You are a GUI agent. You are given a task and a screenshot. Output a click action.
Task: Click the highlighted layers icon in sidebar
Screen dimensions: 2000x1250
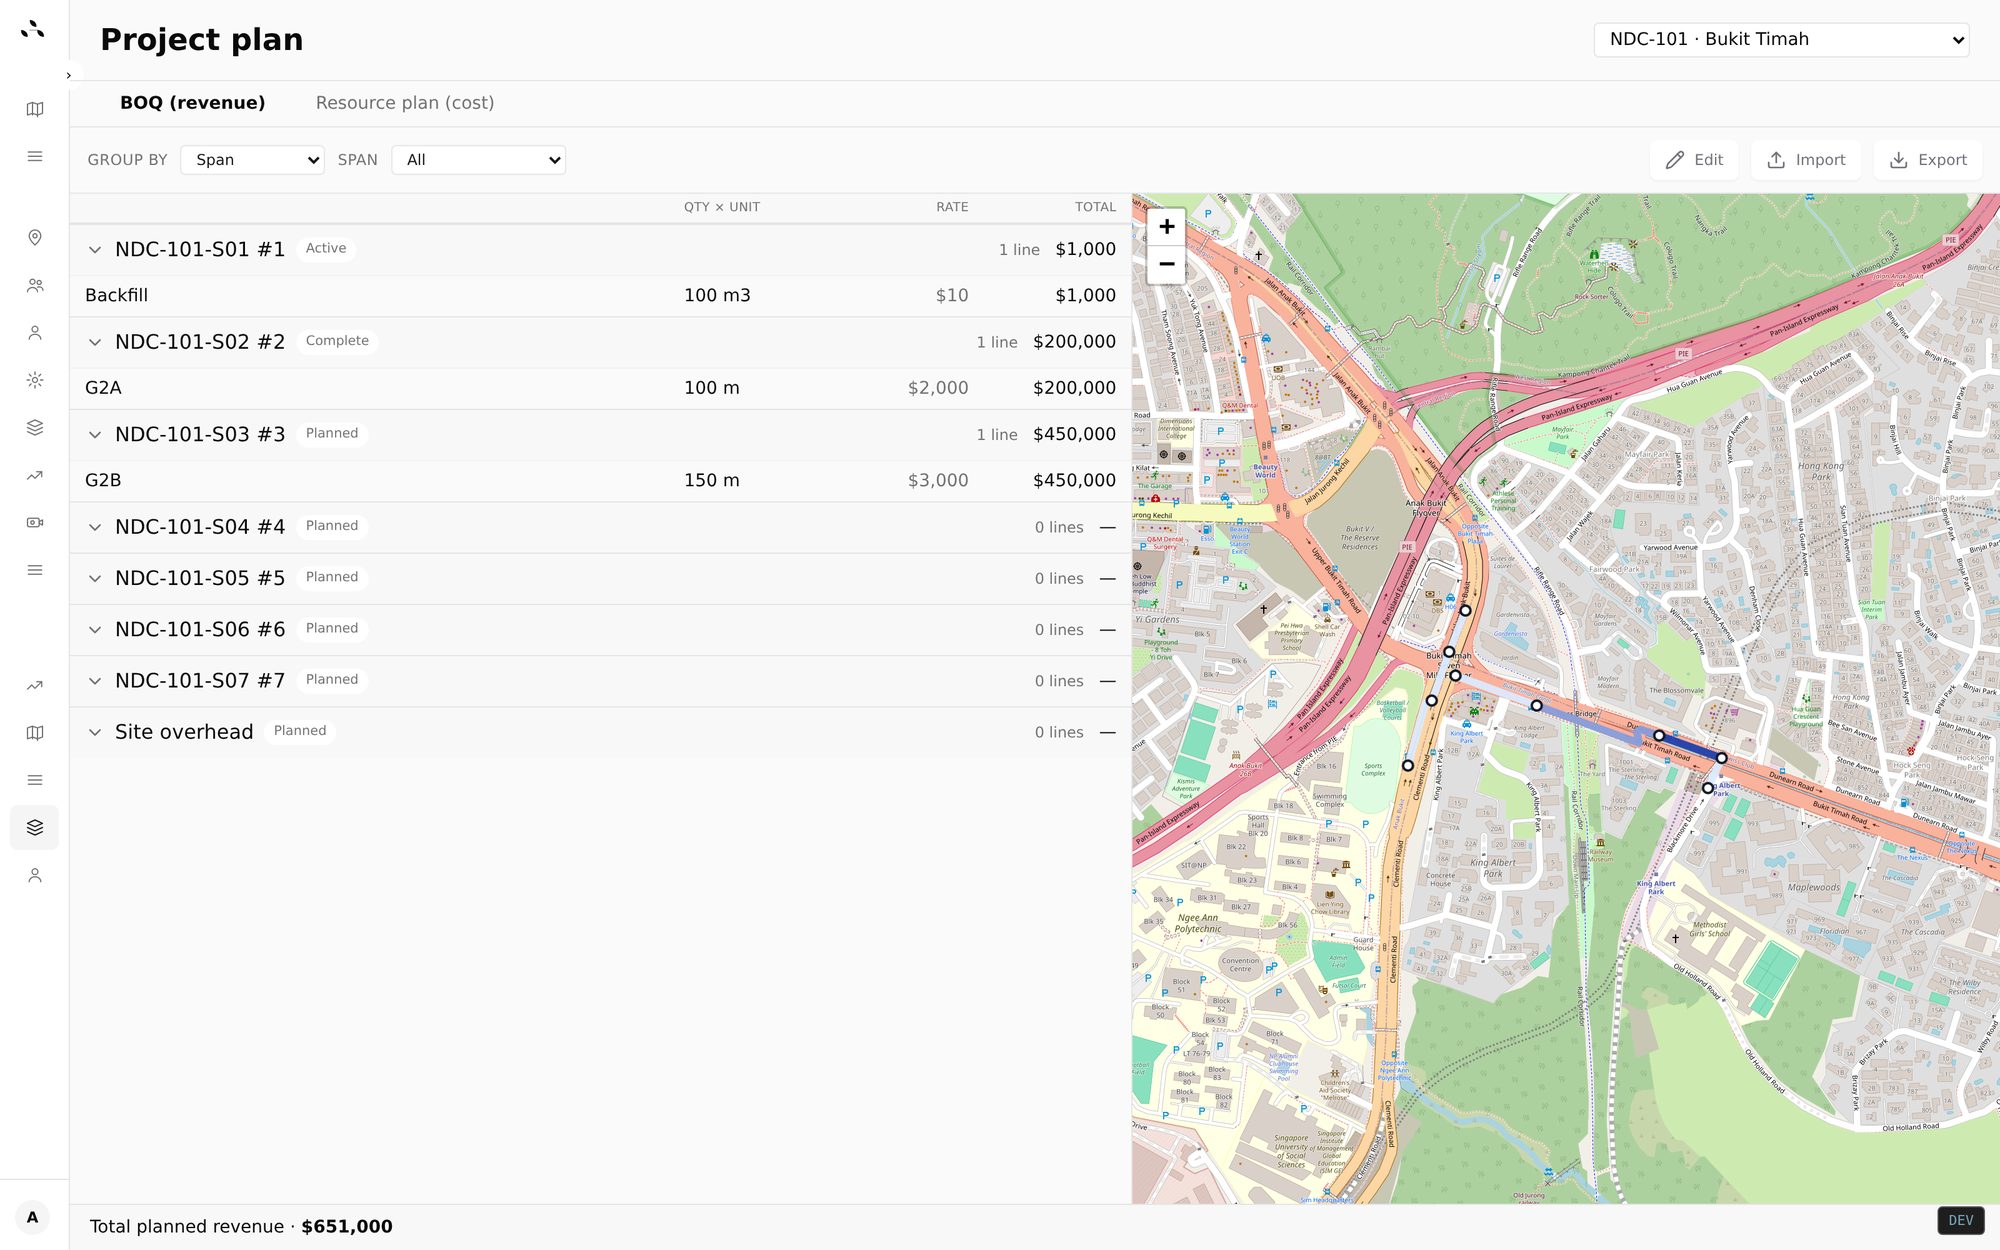point(35,827)
